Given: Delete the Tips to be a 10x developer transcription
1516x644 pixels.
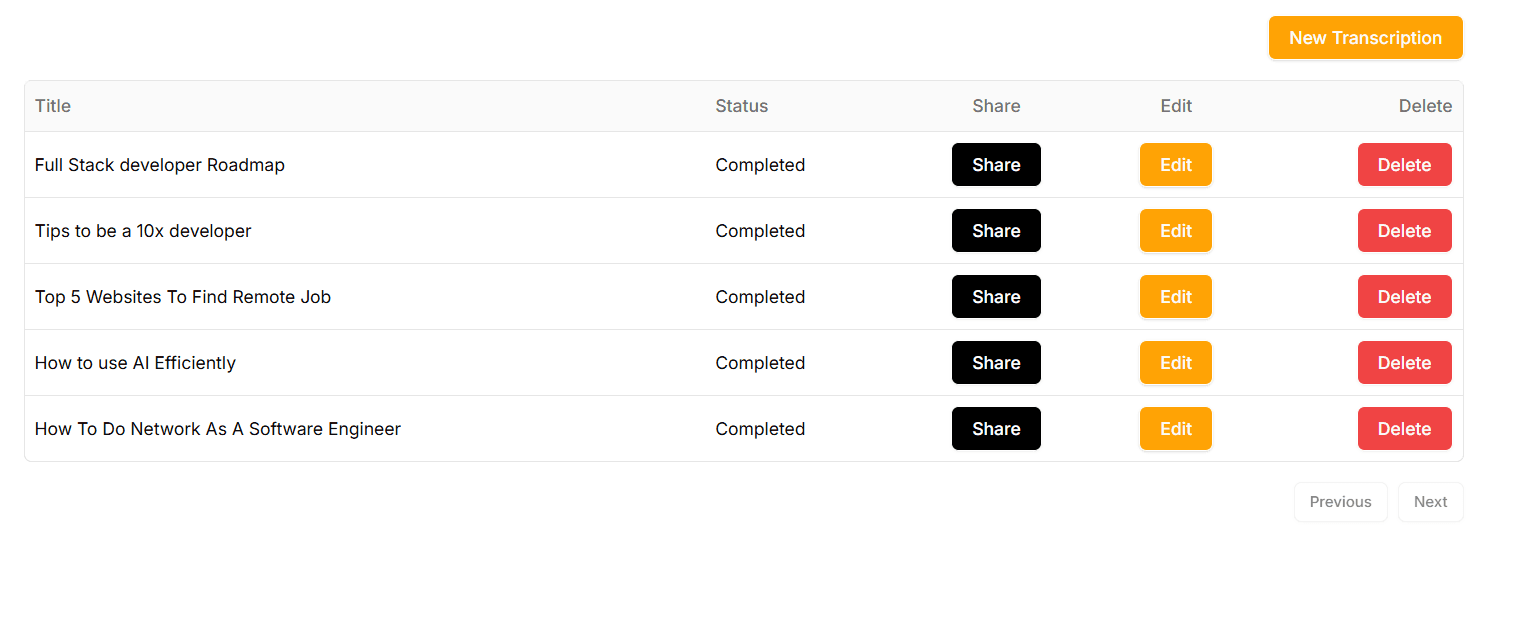Looking at the screenshot, I should pos(1404,230).
